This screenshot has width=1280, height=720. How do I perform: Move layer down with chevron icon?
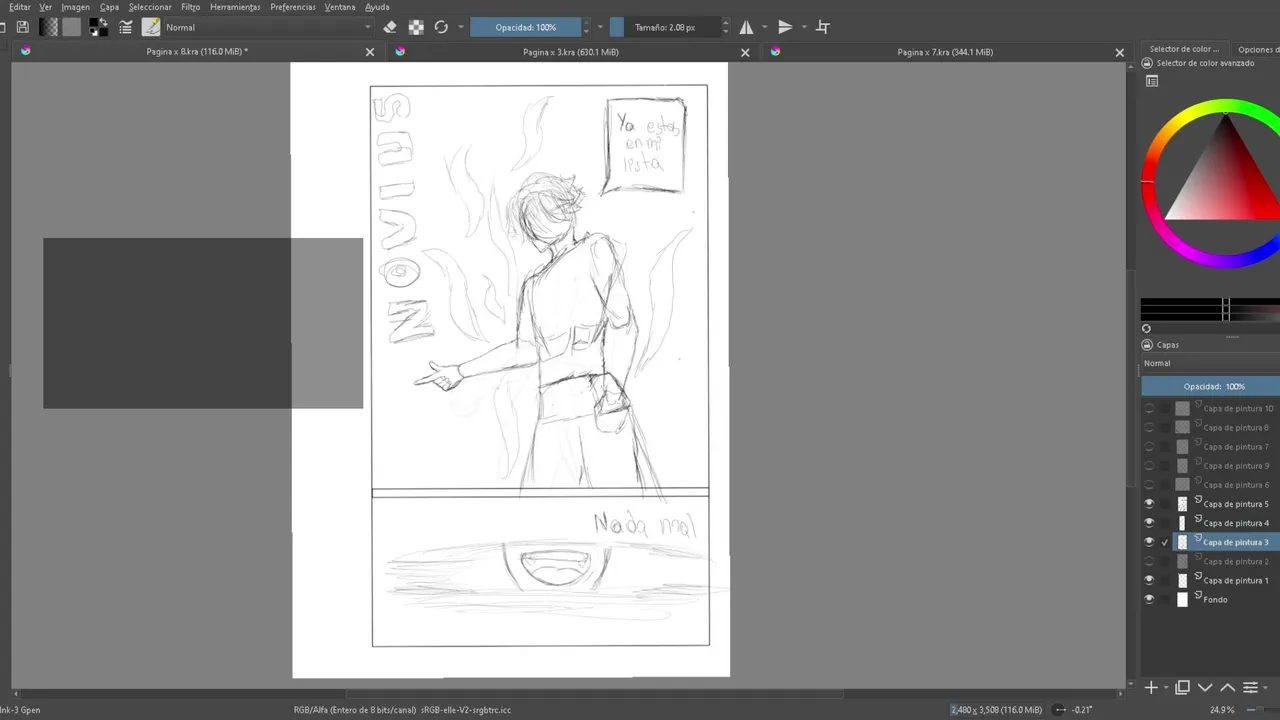(1205, 688)
